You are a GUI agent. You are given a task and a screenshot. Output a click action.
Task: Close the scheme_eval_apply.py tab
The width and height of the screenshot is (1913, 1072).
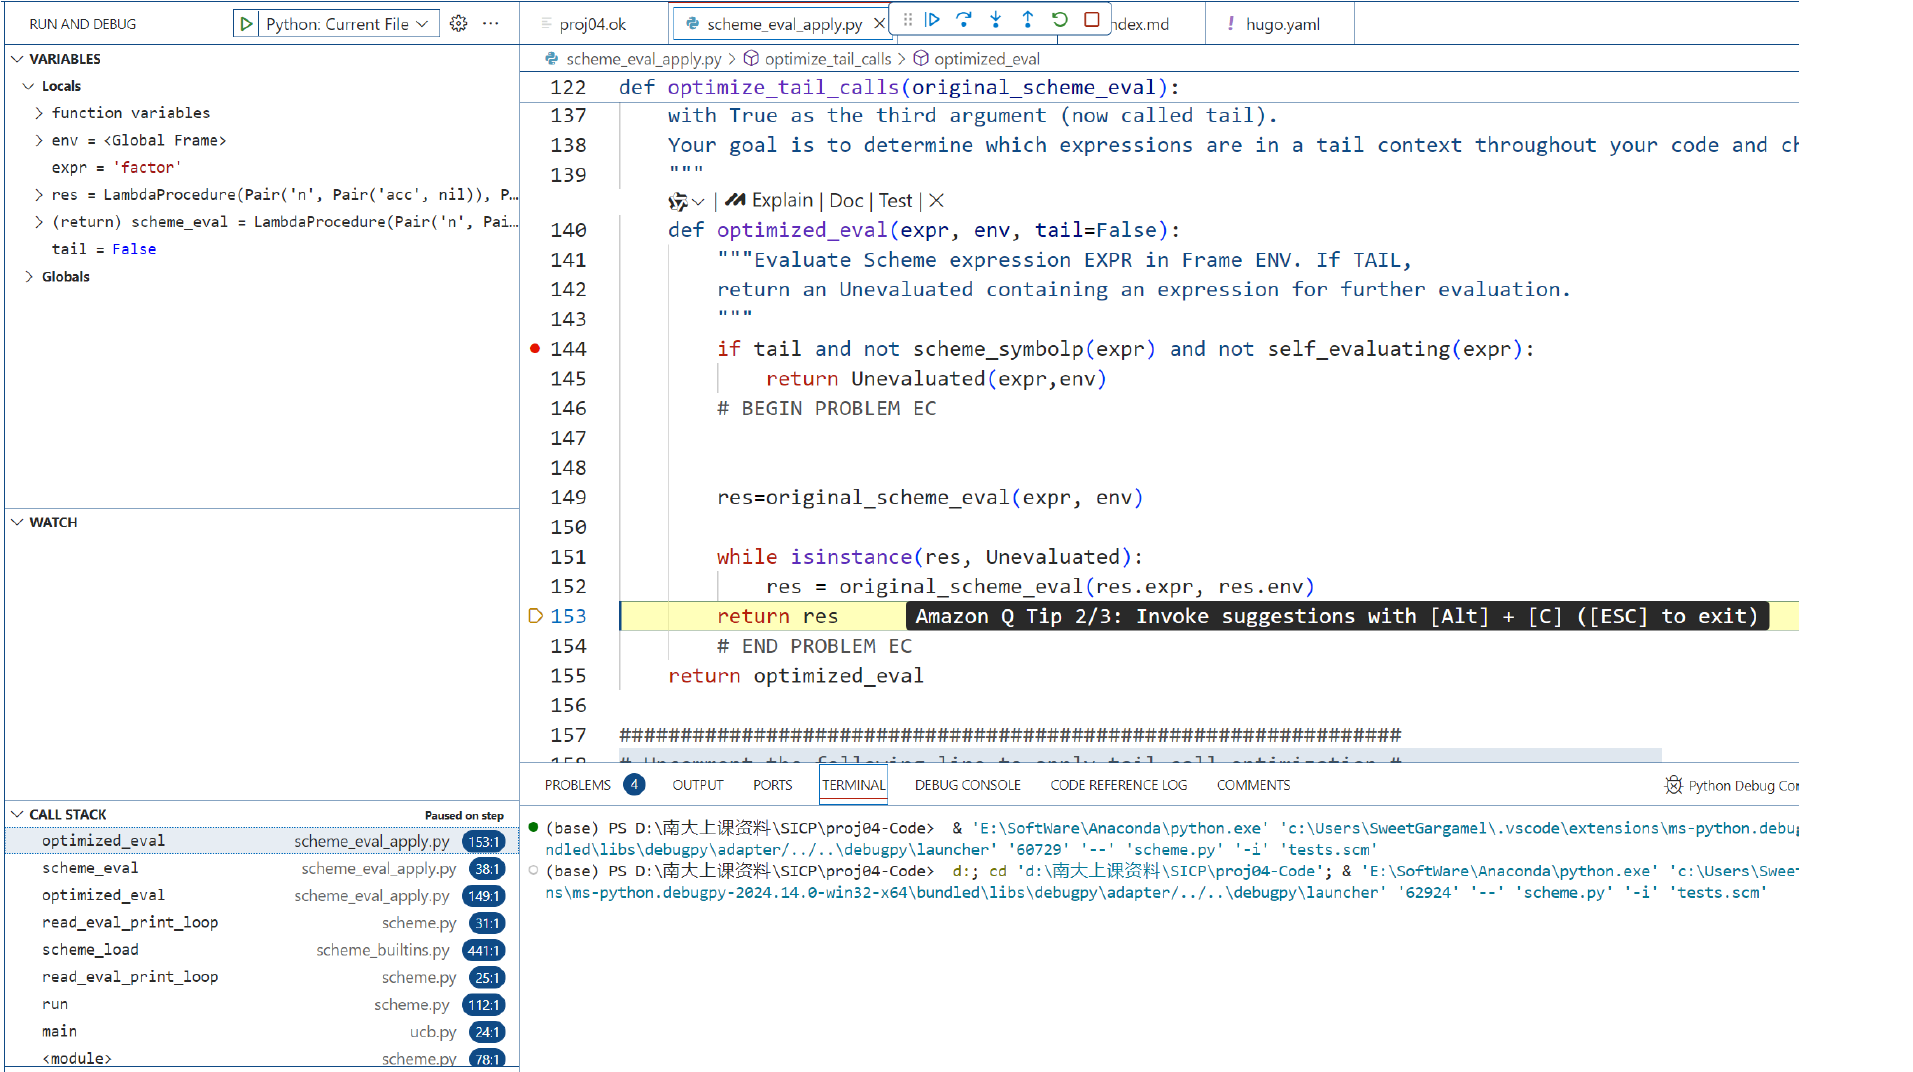(x=879, y=24)
